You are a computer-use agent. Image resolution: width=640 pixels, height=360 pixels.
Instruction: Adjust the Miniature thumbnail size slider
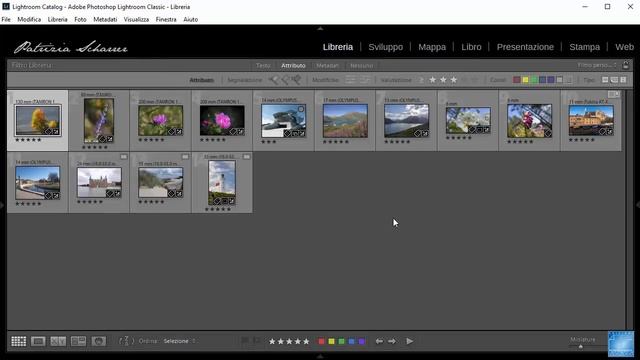point(581,347)
